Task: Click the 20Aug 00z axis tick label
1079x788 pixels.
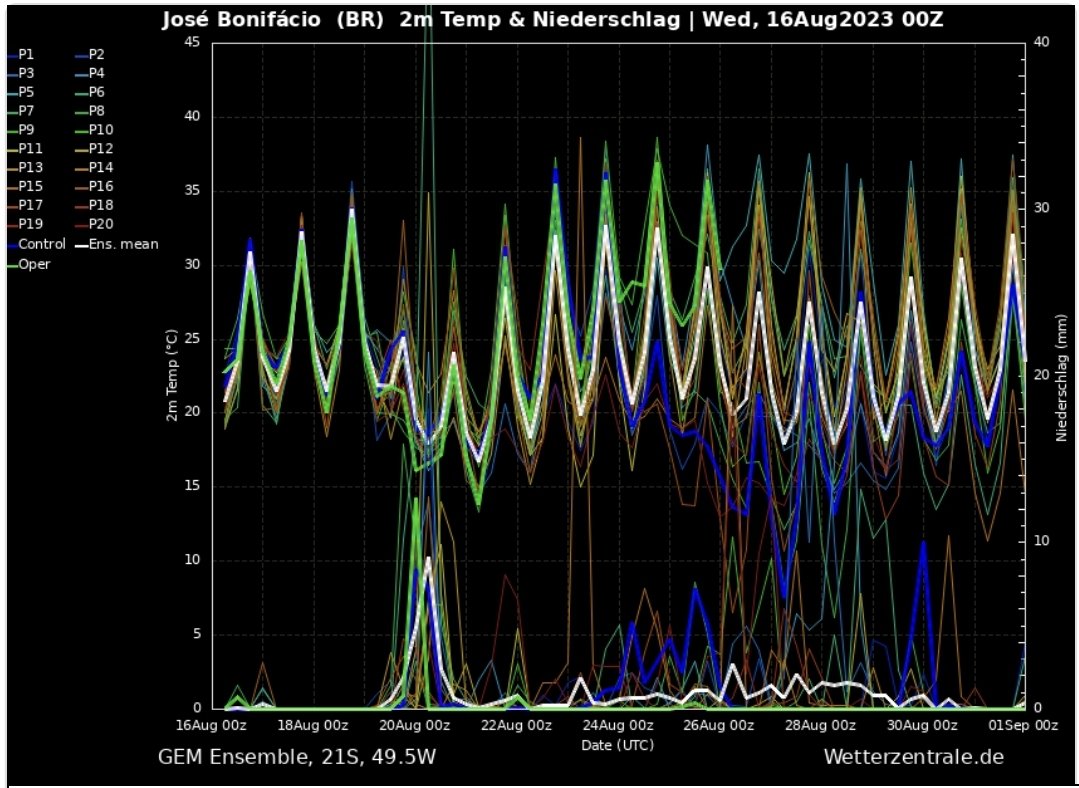Action: point(416,725)
